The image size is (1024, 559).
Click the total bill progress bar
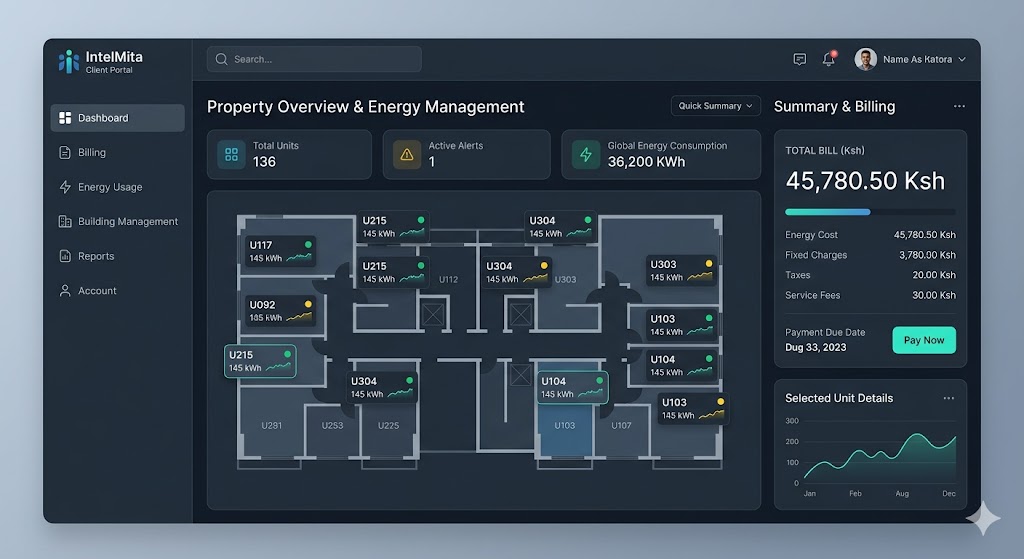coord(870,212)
